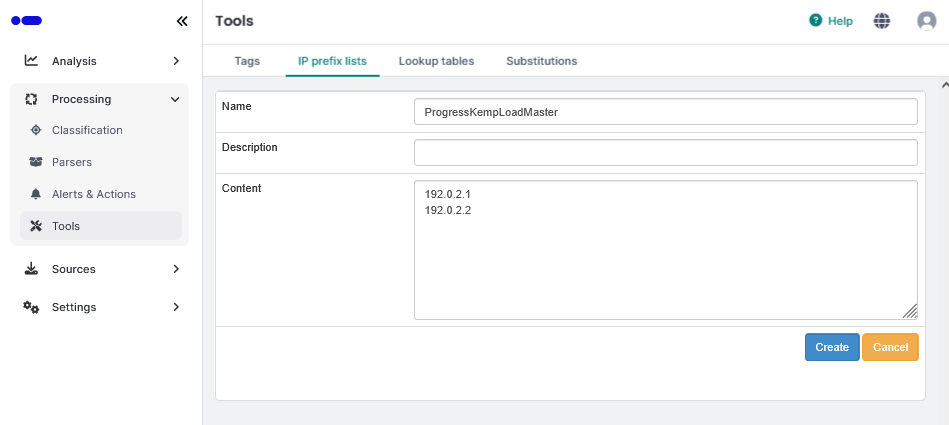The image size is (949, 425).
Task: Expand the Analysis menu chevron
Action: click(176, 61)
